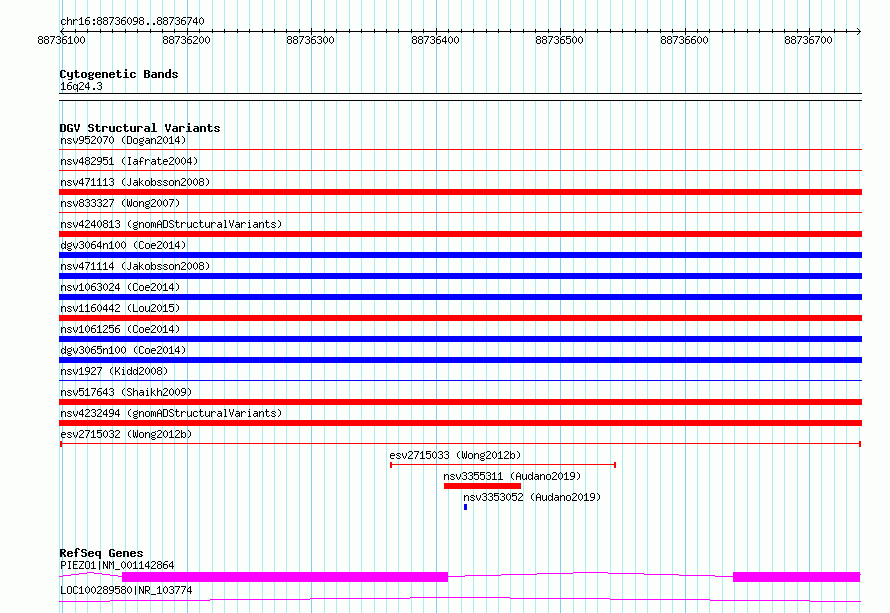Click the red nsv517643 variant bar
Image resolution: width=890 pixels, height=613 pixels.
coord(460,402)
